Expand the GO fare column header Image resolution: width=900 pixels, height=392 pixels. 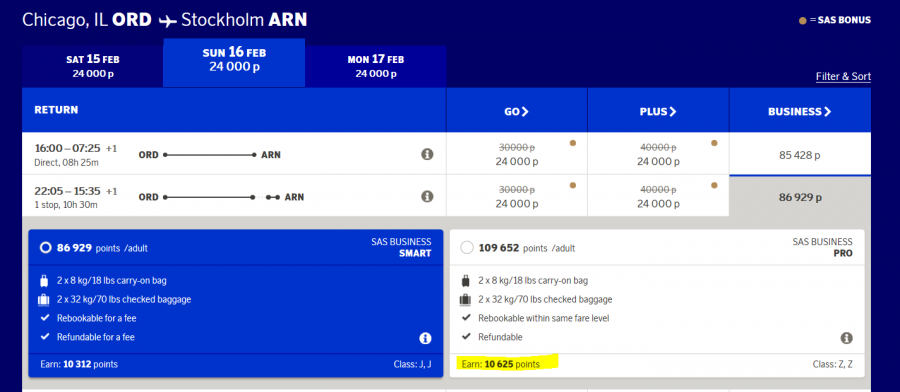517,111
